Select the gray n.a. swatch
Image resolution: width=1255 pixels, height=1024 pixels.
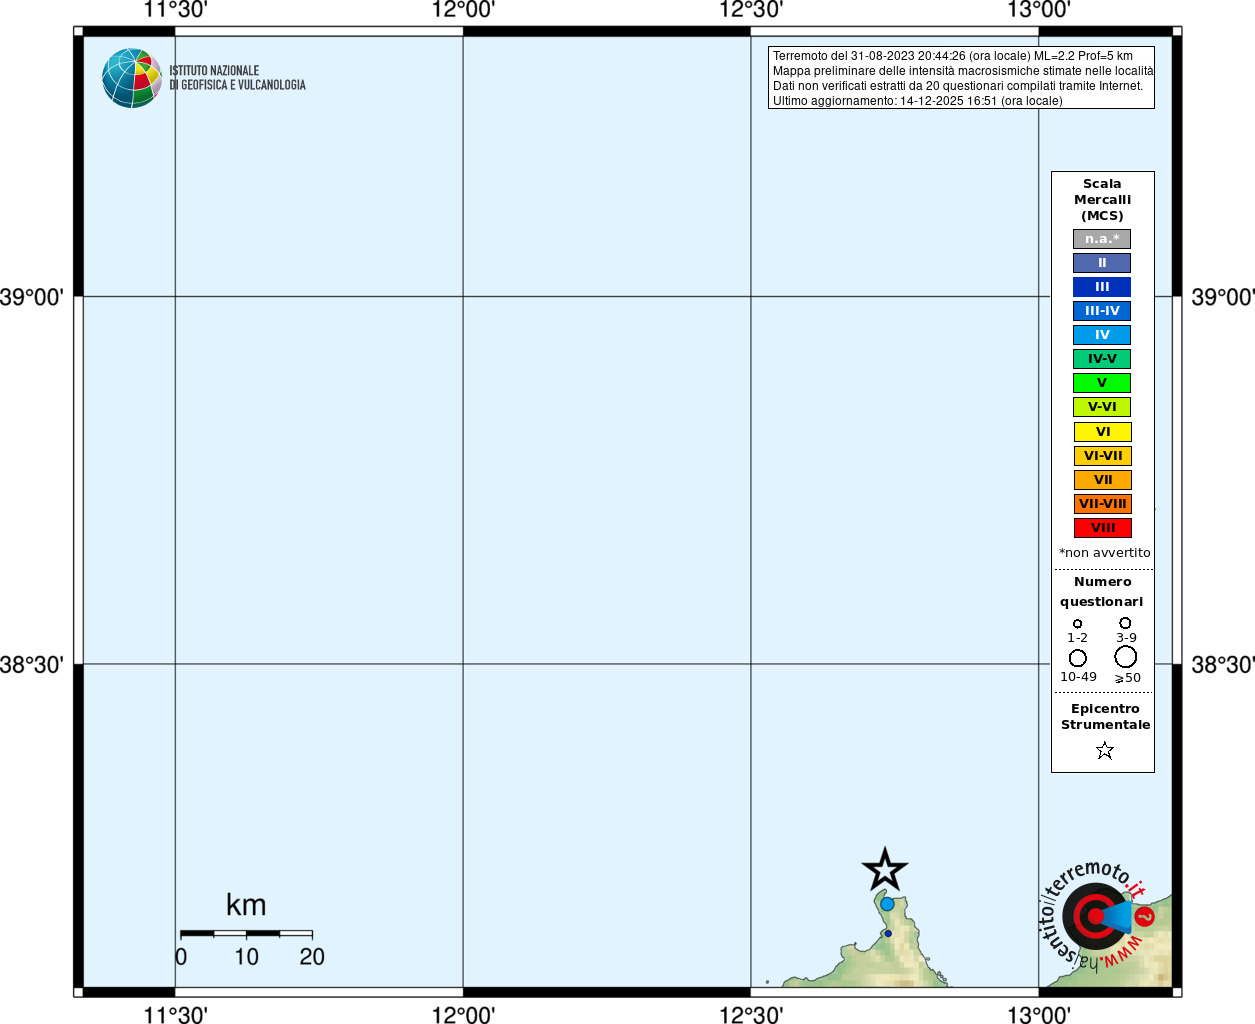(x=1102, y=239)
